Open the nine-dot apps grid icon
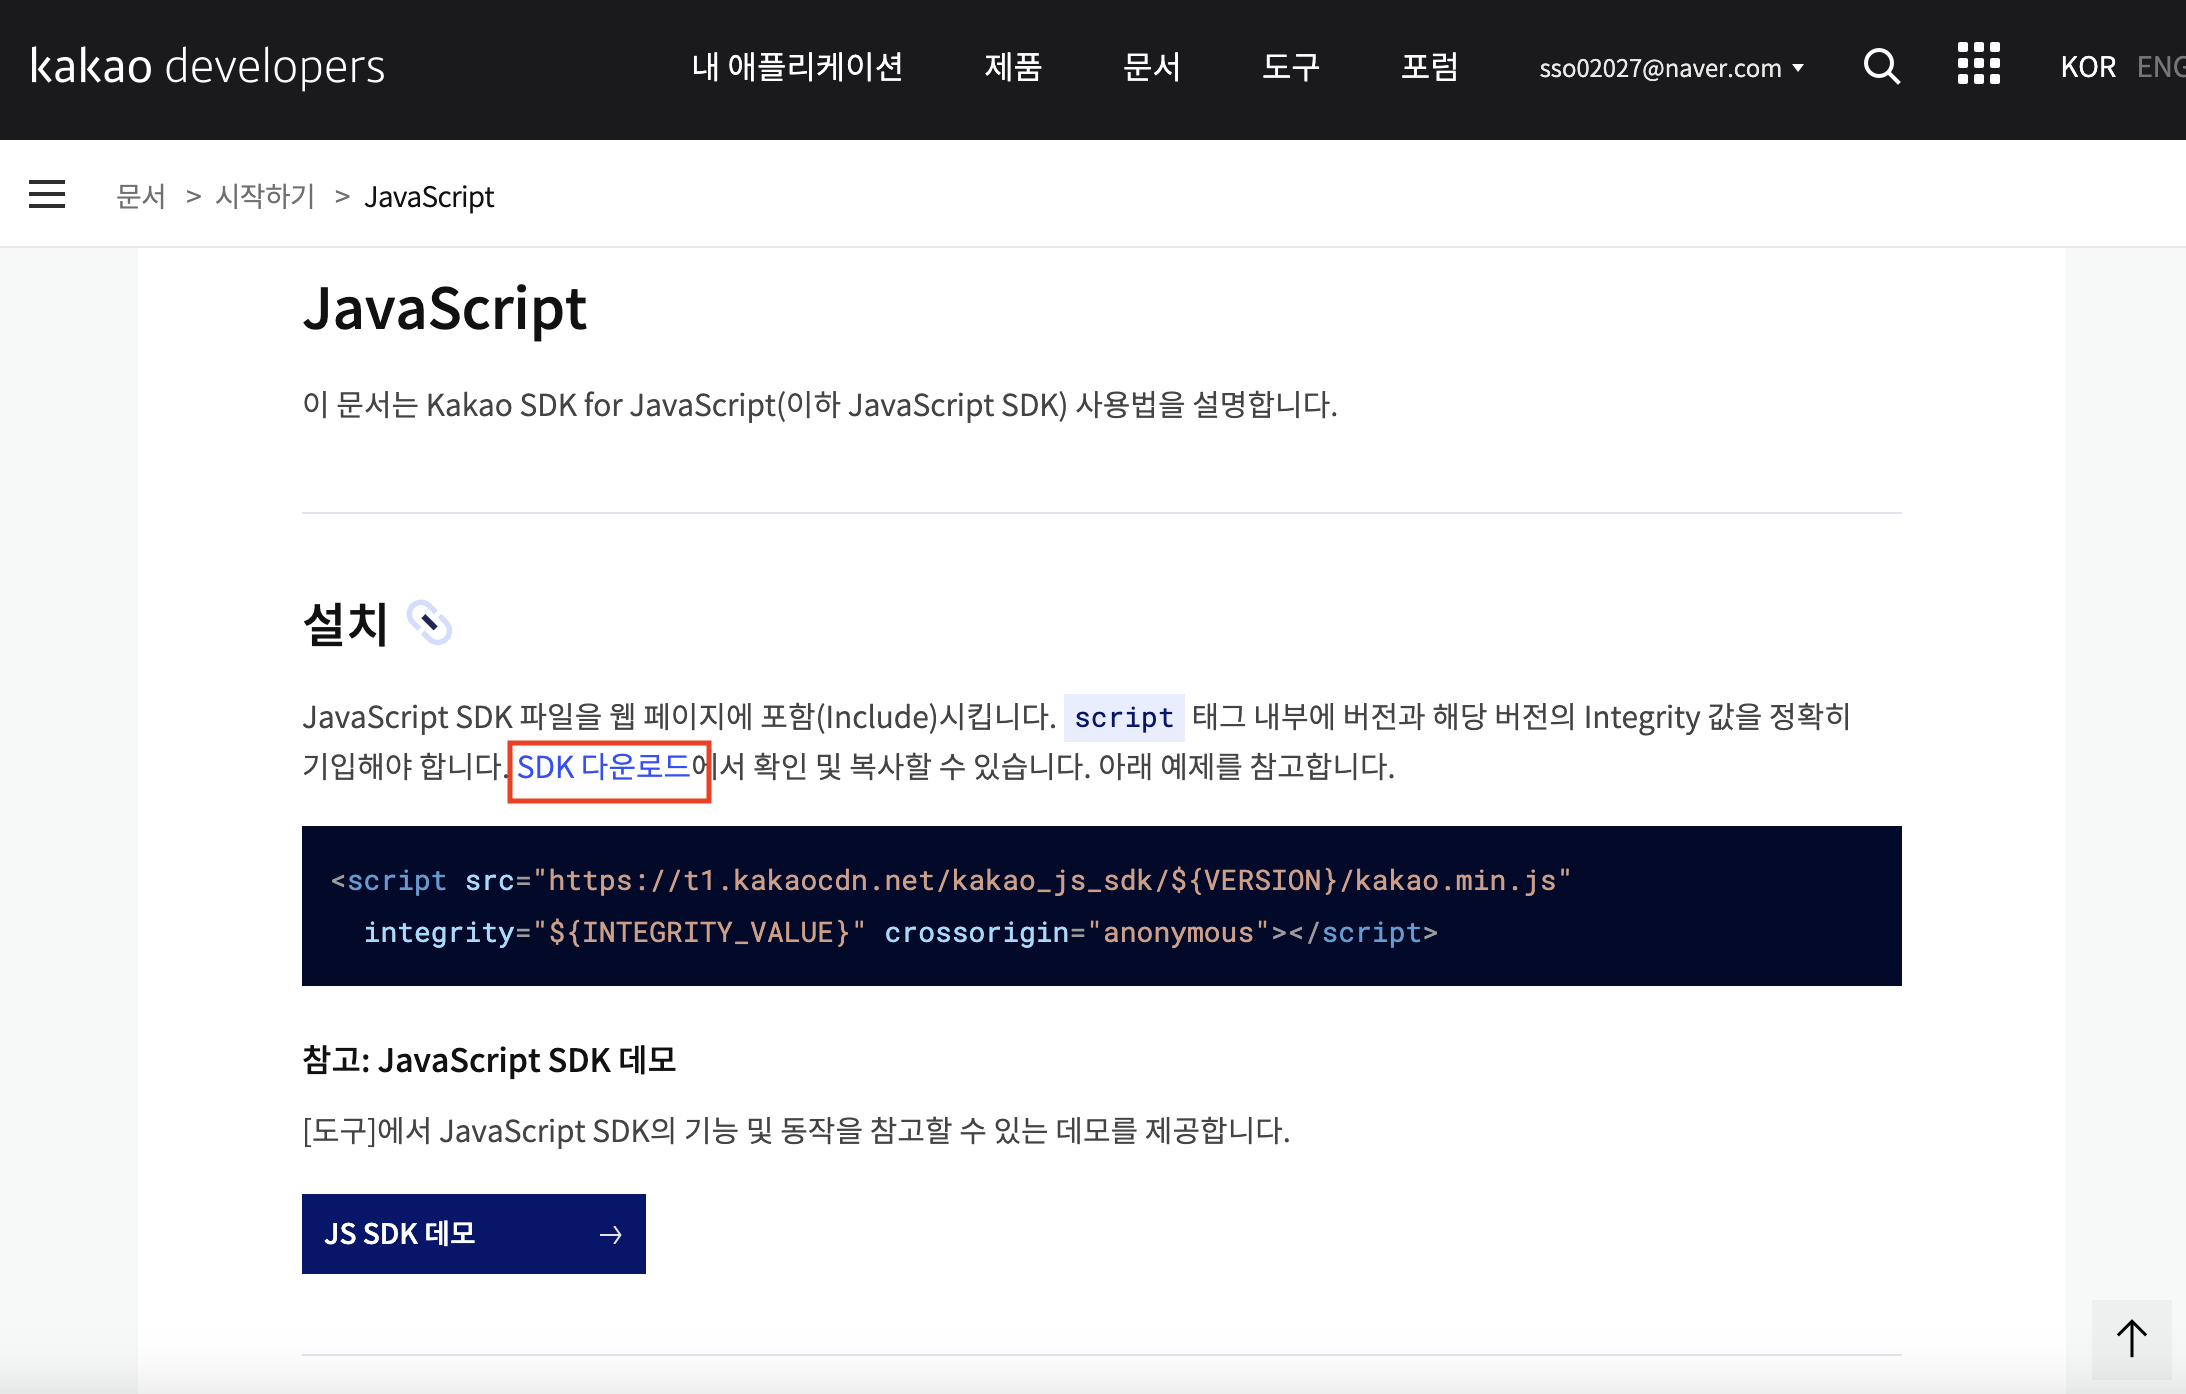Viewport: 2186px width, 1394px height. coord(1977,64)
